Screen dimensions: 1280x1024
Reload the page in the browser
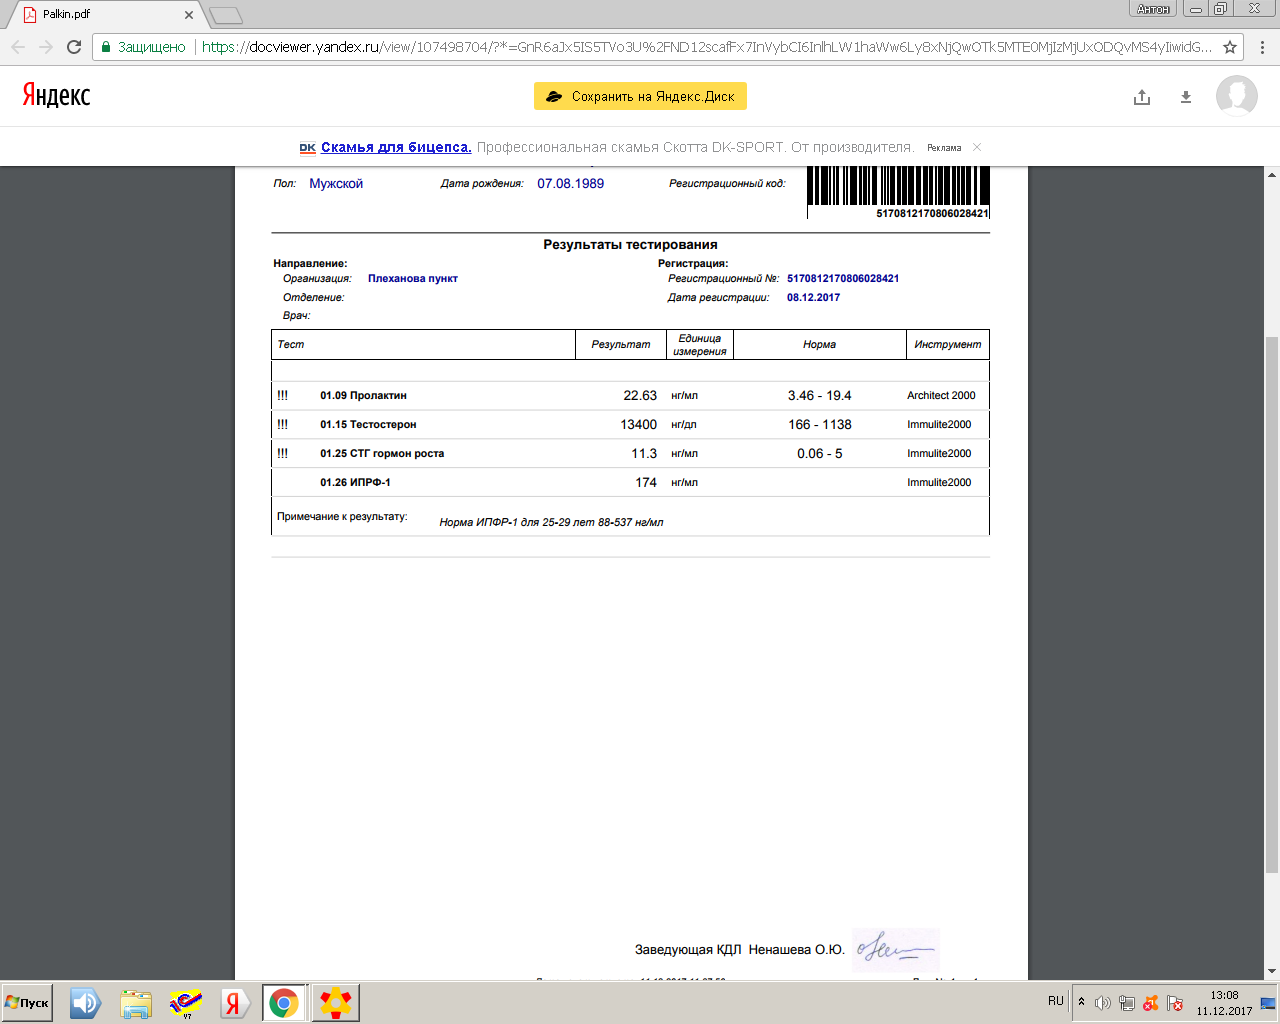[74, 47]
